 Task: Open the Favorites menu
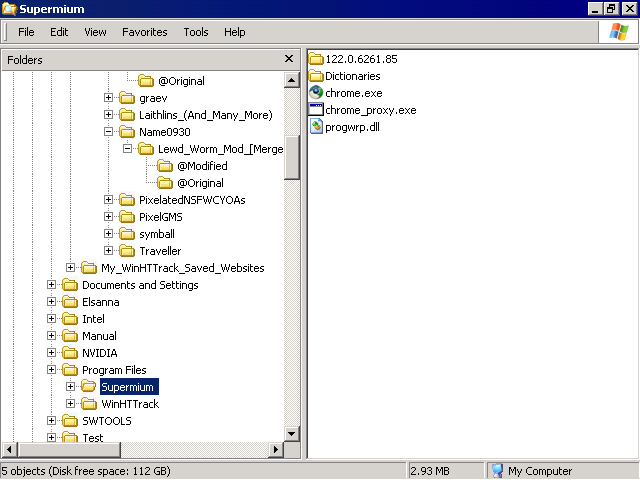[x=144, y=32]
